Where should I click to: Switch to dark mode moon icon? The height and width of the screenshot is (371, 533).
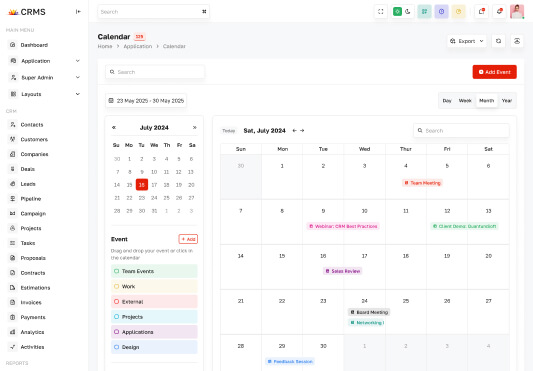tap(408, 12)
